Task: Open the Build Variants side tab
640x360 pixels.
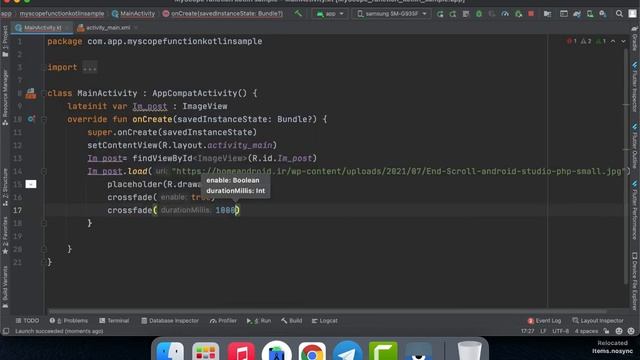Action: click(5, 288)
